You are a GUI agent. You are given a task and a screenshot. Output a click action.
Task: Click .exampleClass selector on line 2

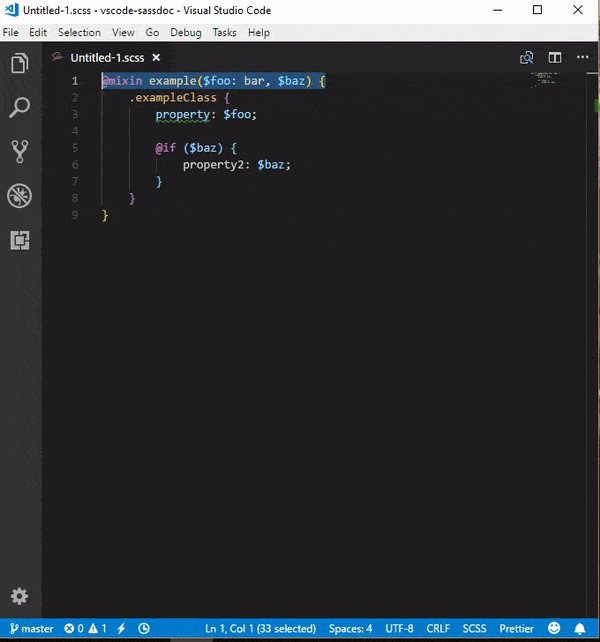(x=173, y=97)
